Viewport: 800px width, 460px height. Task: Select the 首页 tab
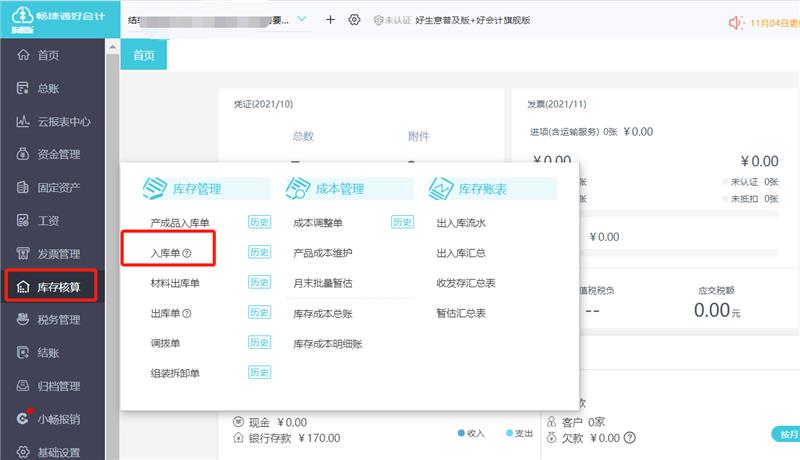tap(144, 56)
